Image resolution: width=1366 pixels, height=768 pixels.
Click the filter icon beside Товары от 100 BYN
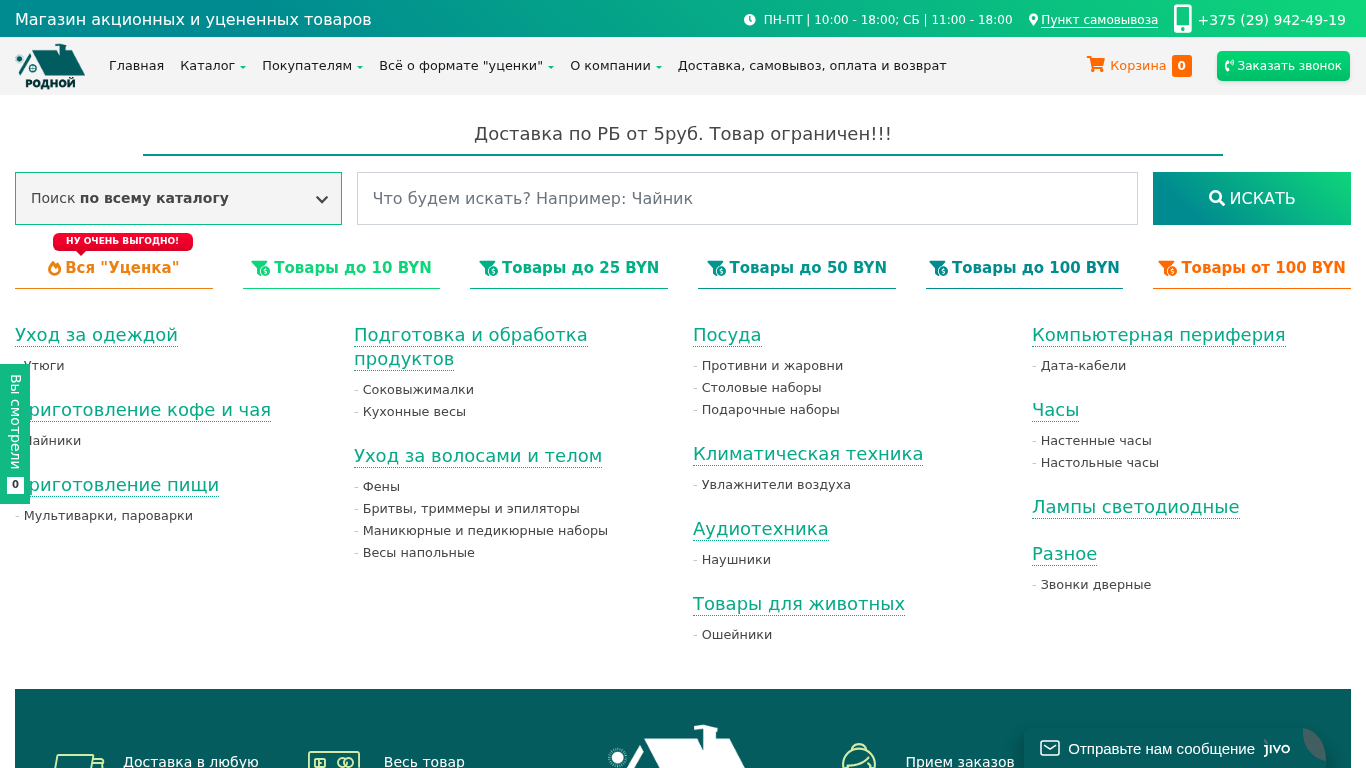click(1167, 268)
